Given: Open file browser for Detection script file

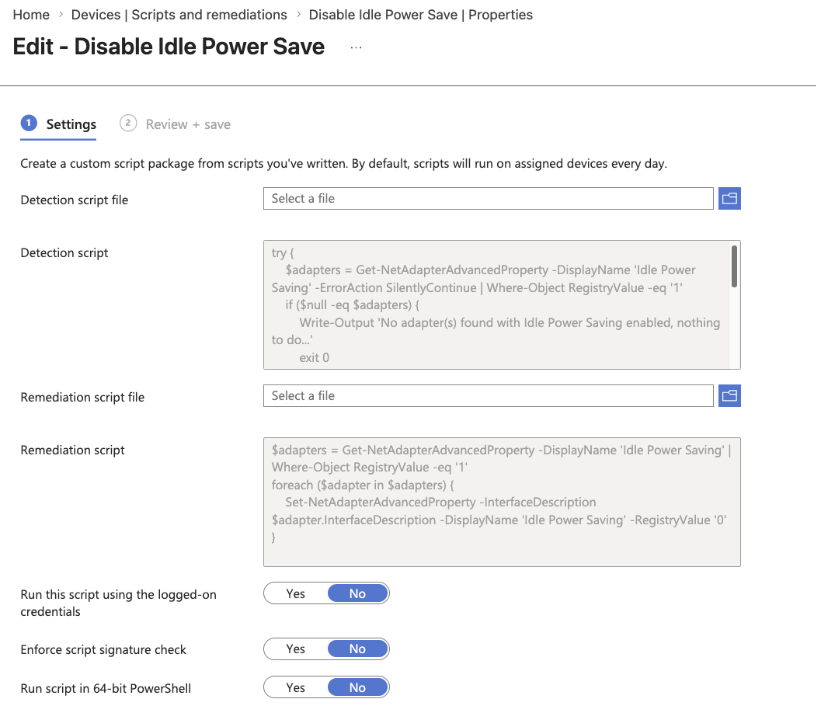Looking at the screenshot, I should (729, 198).
